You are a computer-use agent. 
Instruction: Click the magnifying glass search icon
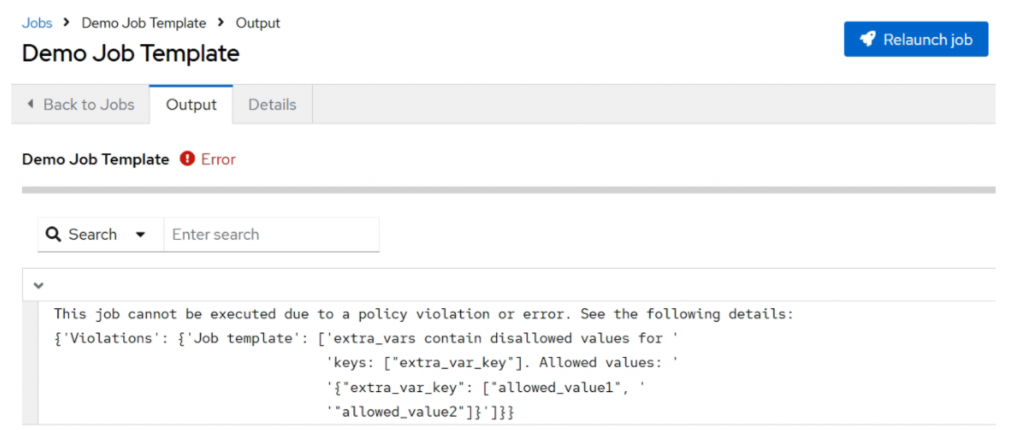pos(54,235)
